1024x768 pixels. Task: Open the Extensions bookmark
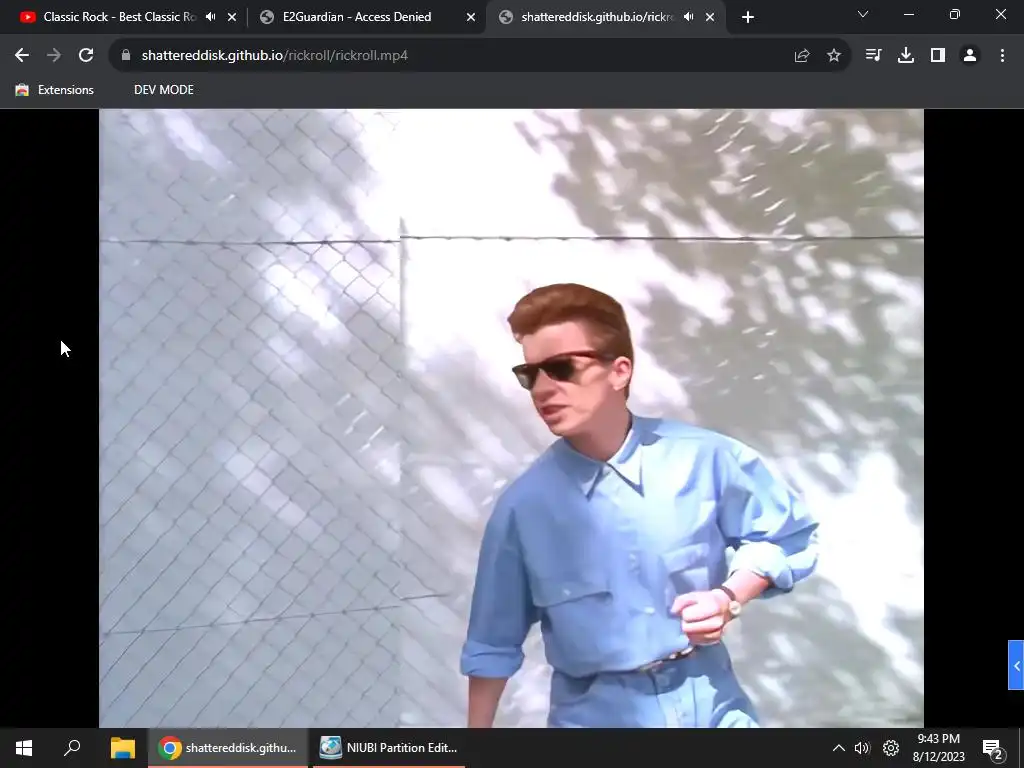tap(55, 90)
